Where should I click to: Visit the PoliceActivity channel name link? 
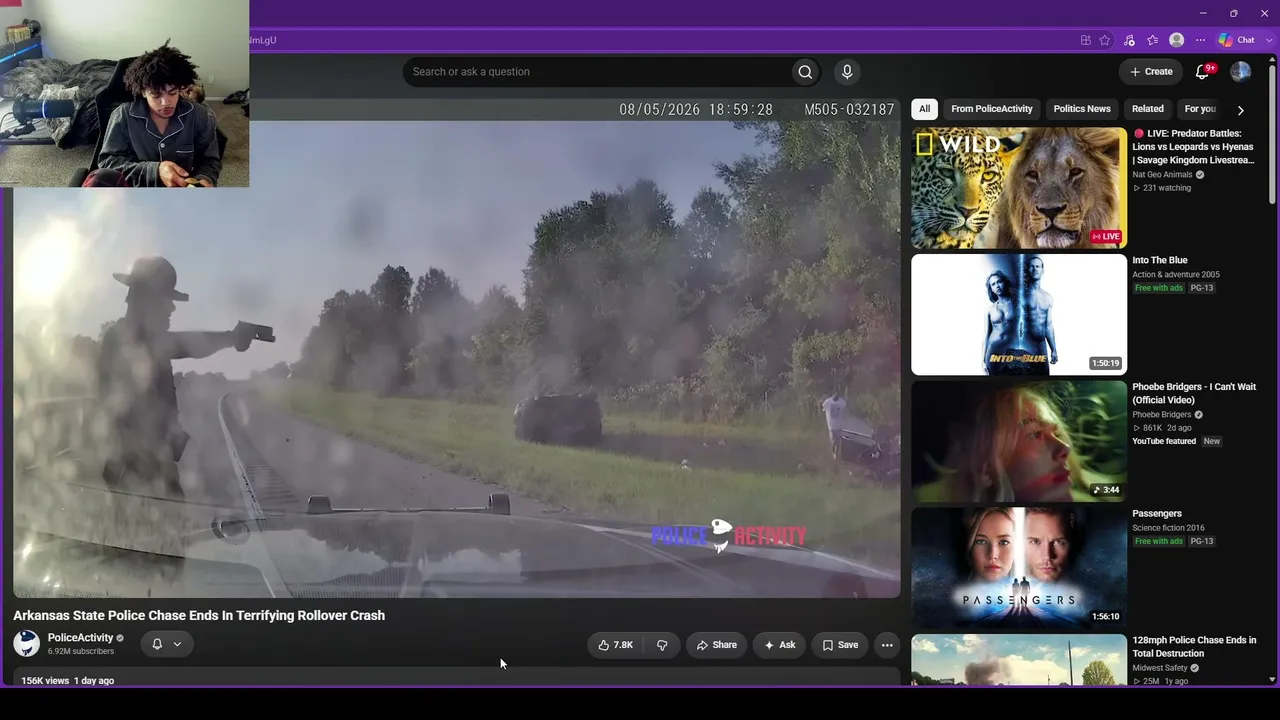[x=81, y=638]
